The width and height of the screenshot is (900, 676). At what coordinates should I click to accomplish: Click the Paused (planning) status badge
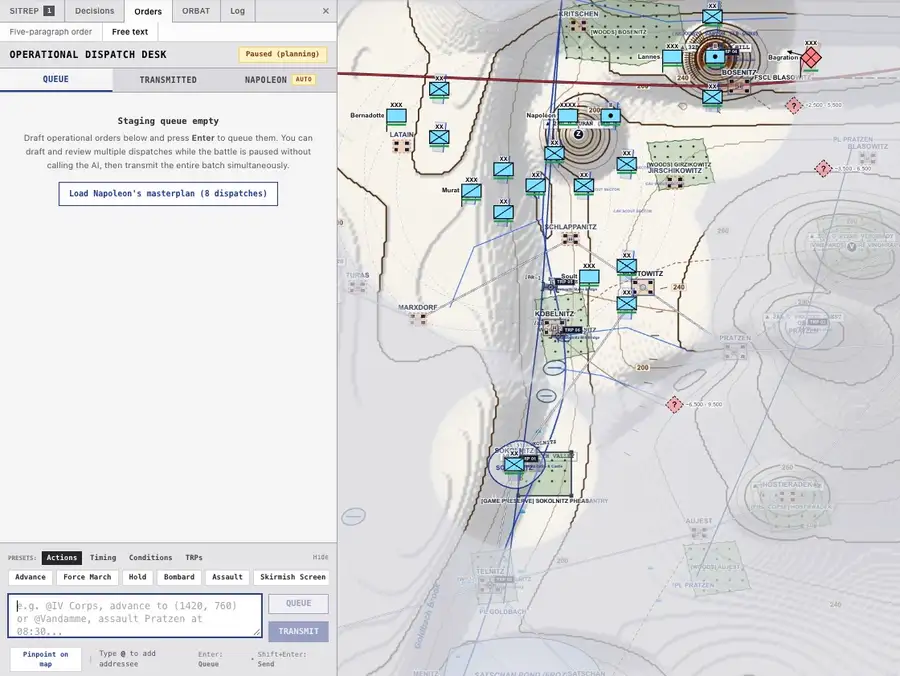(282, 55)
